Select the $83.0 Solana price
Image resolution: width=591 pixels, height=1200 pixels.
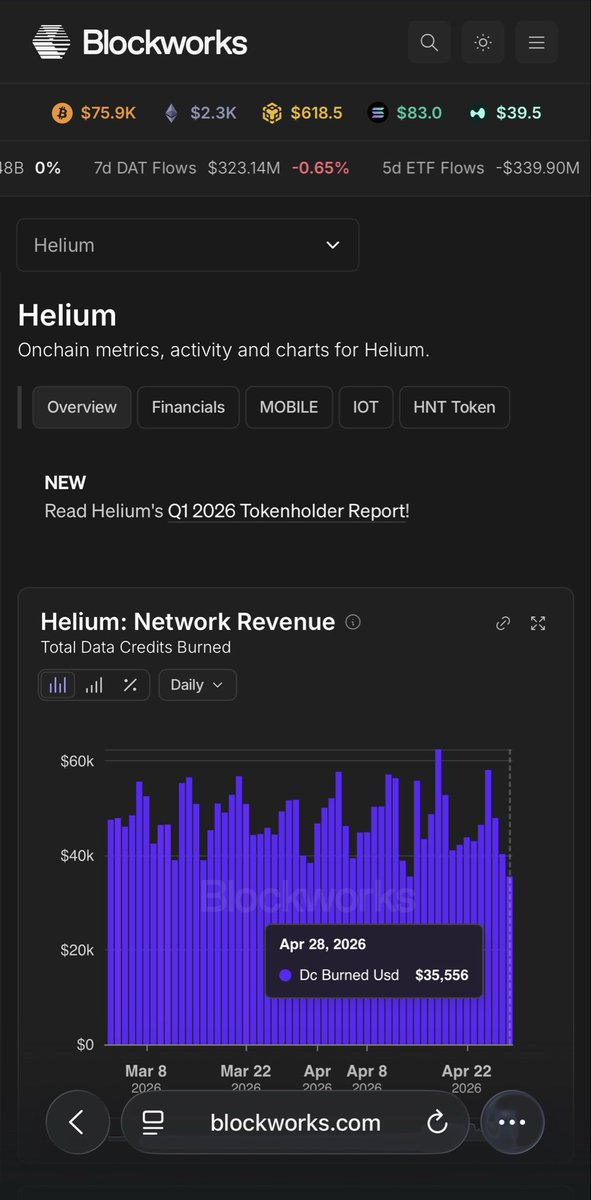pos(419,113)
